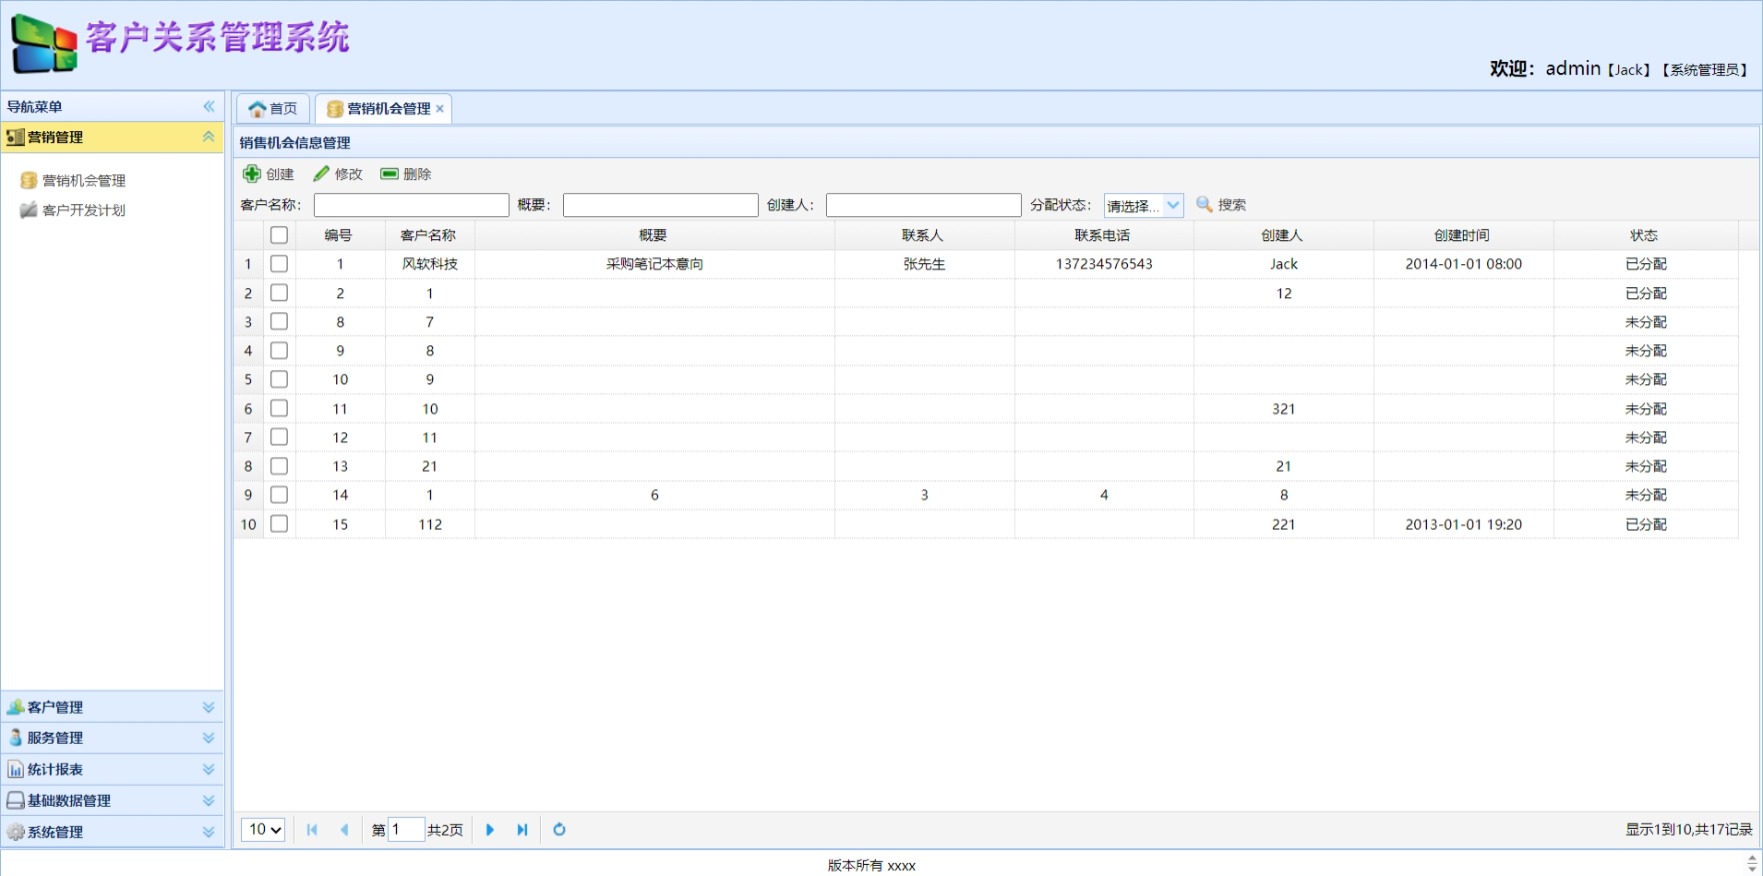Click the 系统管理 gear icon
The image size is (1763, 876).
coord(15,832)
